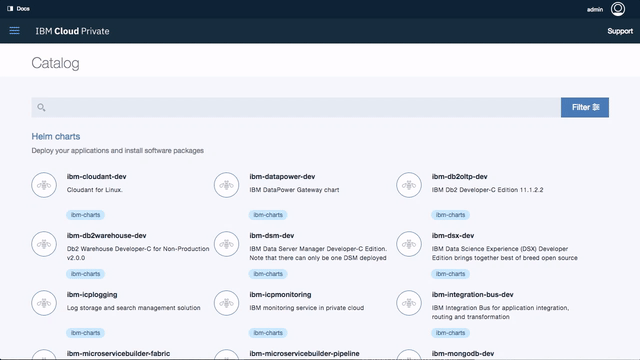
Task: Open the ibm-mongodb-dev chart title
Action: pyautogui.click(x=463, y=353)
